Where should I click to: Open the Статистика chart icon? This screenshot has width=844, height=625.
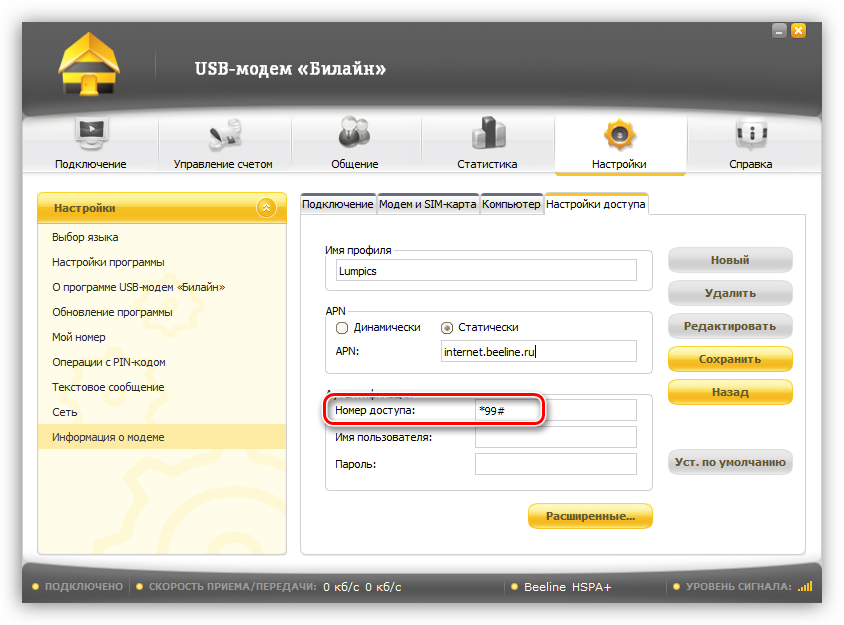[x=487, y=135]
